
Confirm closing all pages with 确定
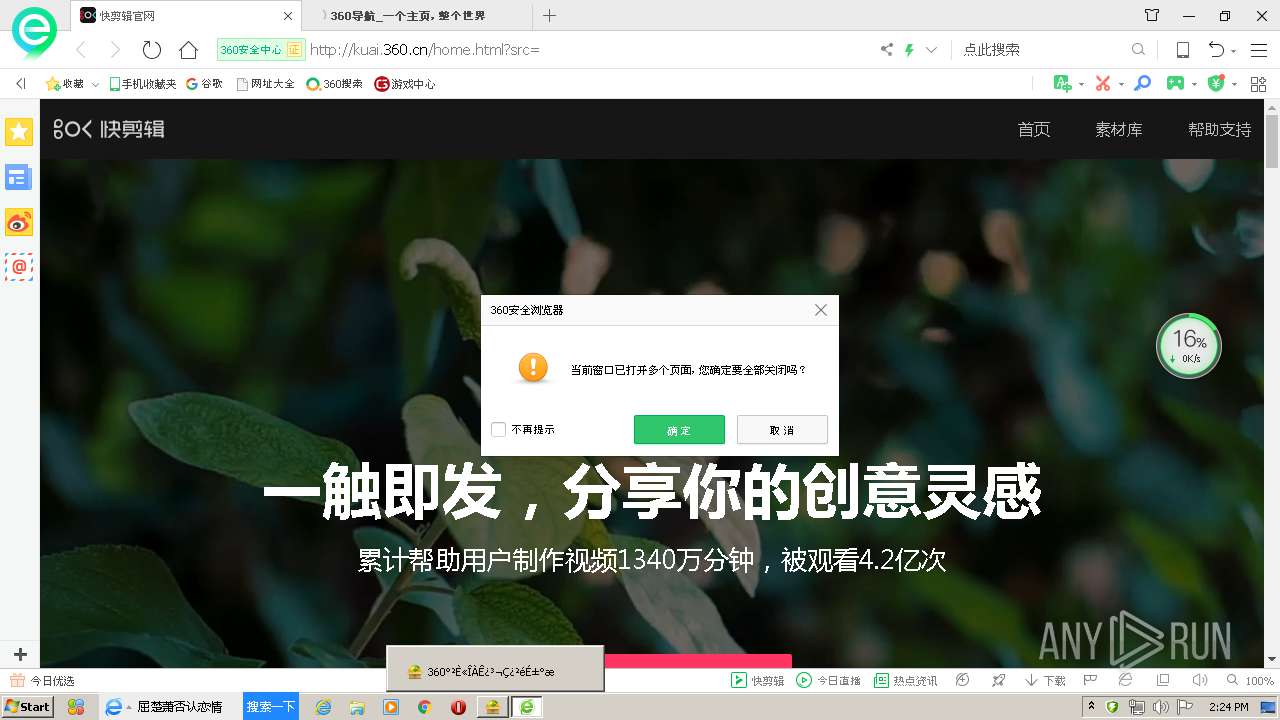(679, 430)
